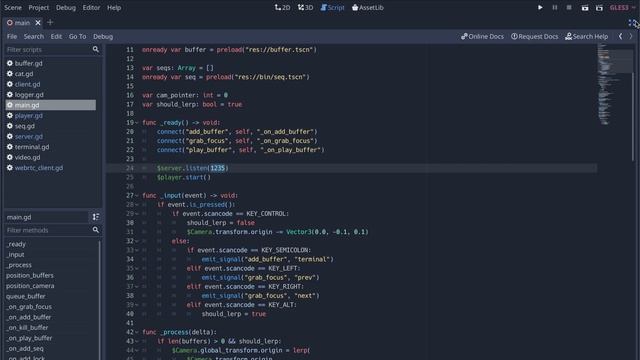This screenshot has height=360, width=640.
Task: Focus the Filter scripts field
Action: click(x=48, y=49)
